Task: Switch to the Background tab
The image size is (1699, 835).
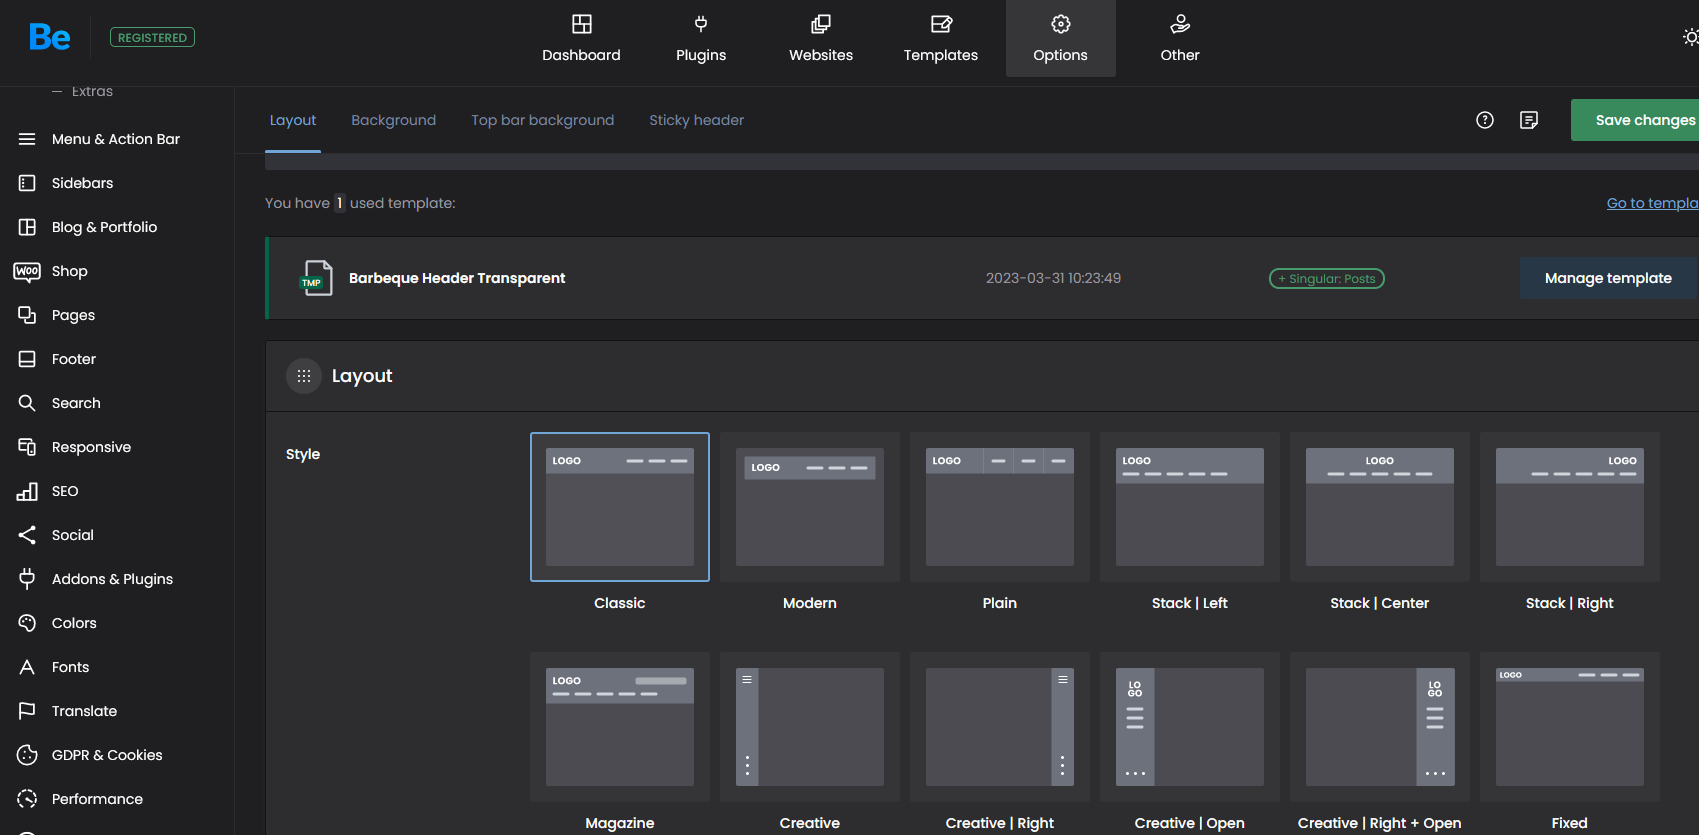Action: pos(394,120)
